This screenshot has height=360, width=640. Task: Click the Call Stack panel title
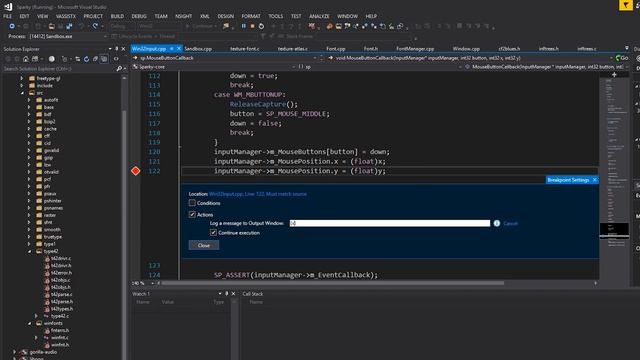[253, 294]
